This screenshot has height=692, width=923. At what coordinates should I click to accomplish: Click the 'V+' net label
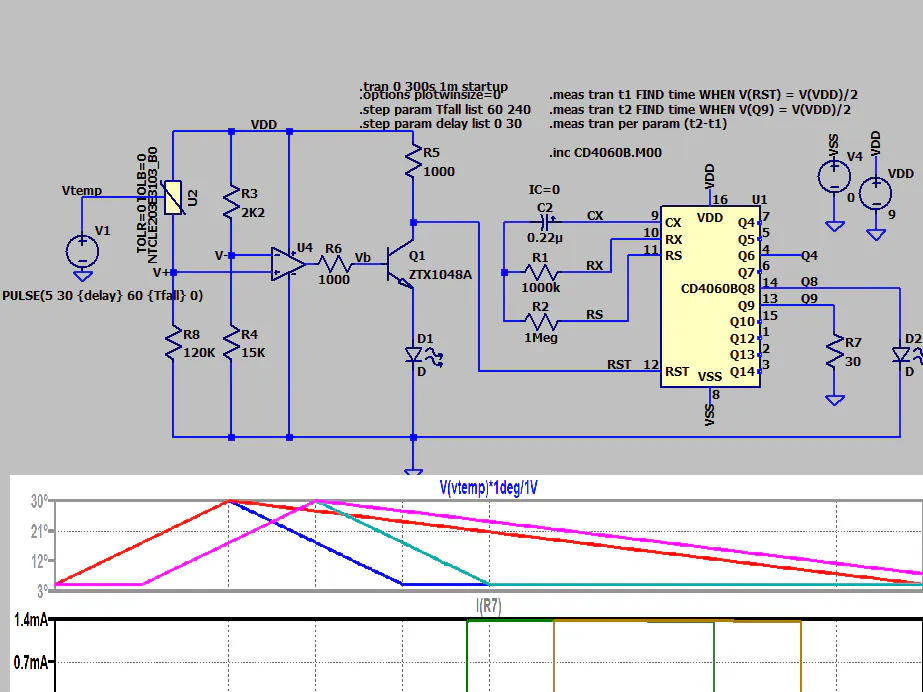click(x=161, y=272)
